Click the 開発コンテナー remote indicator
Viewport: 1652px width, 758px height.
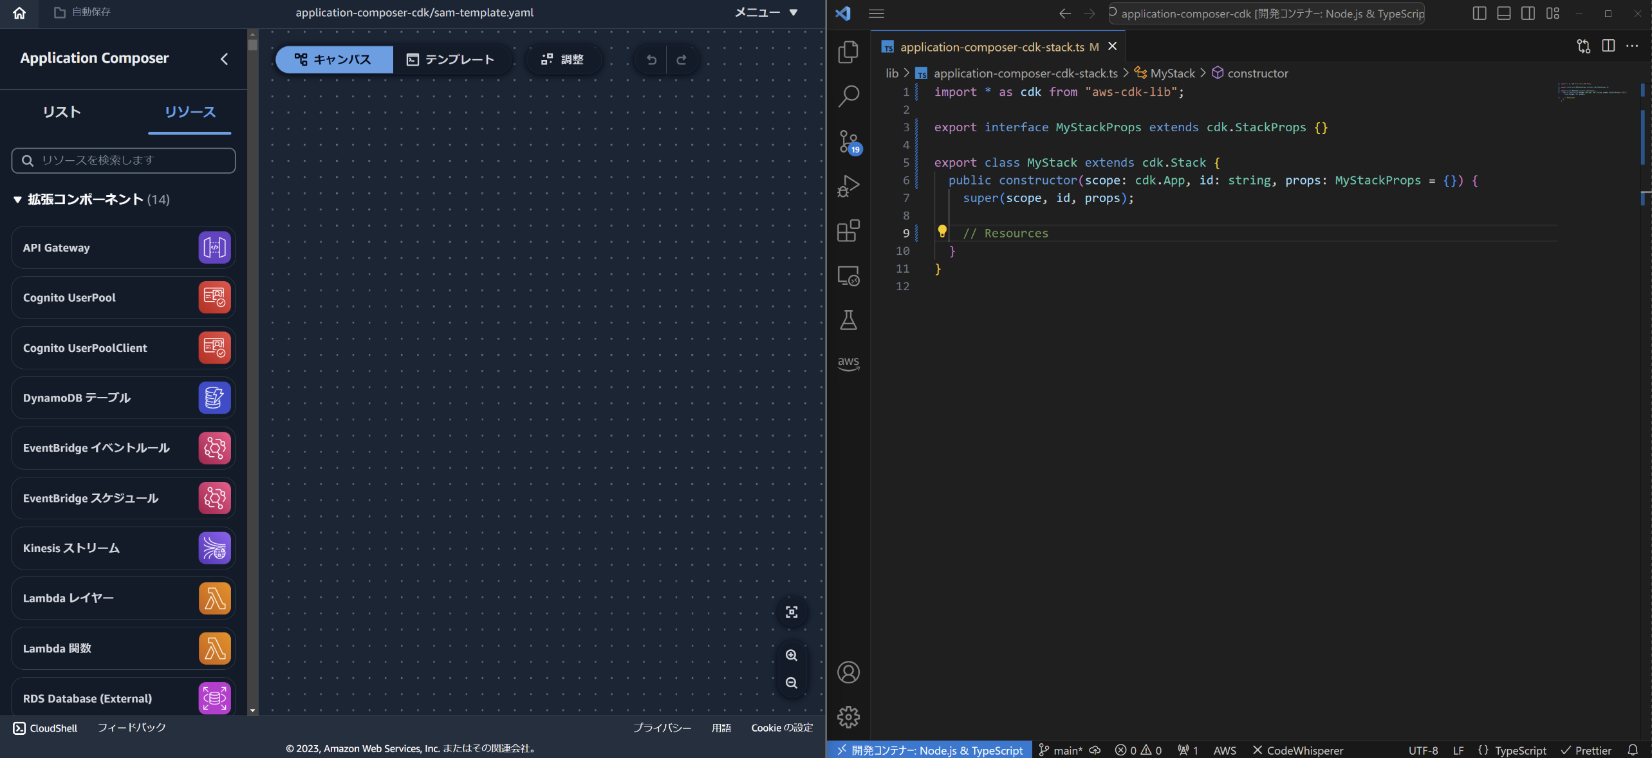929,750
